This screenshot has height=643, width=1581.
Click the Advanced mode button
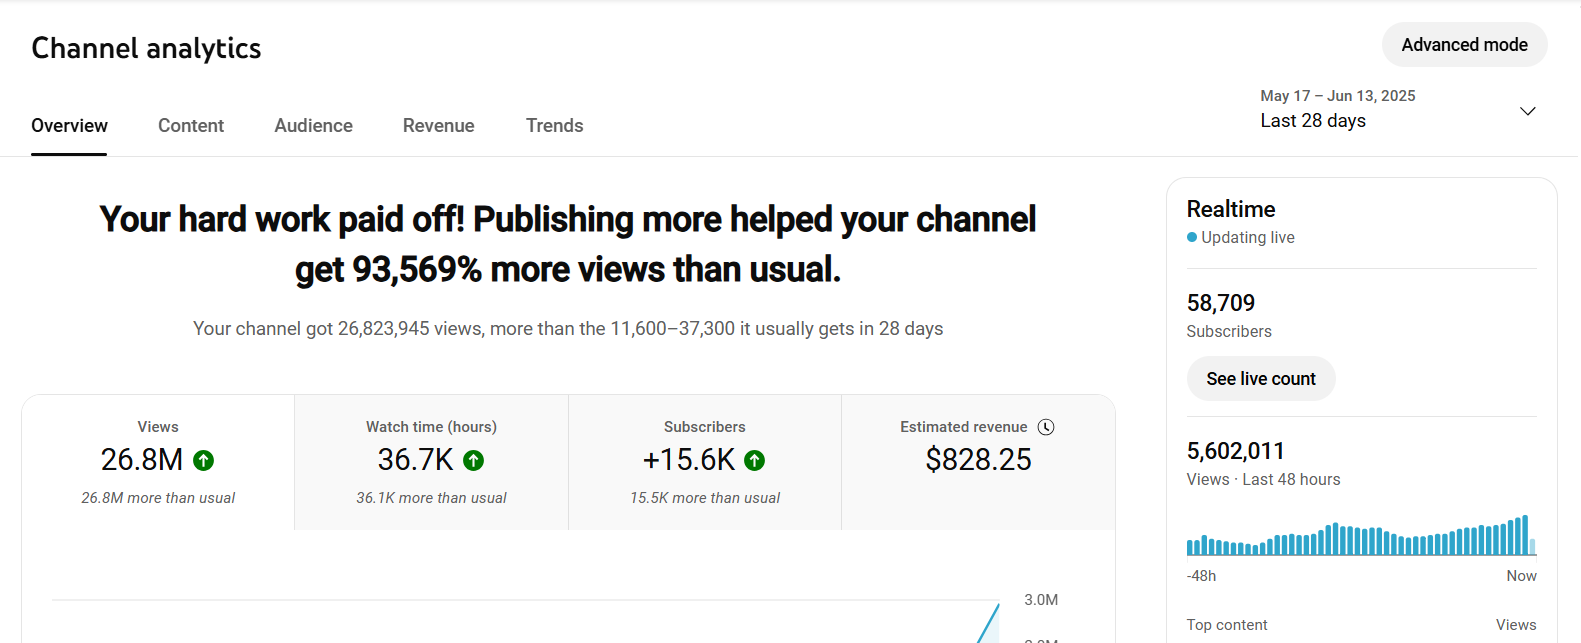1464,45
